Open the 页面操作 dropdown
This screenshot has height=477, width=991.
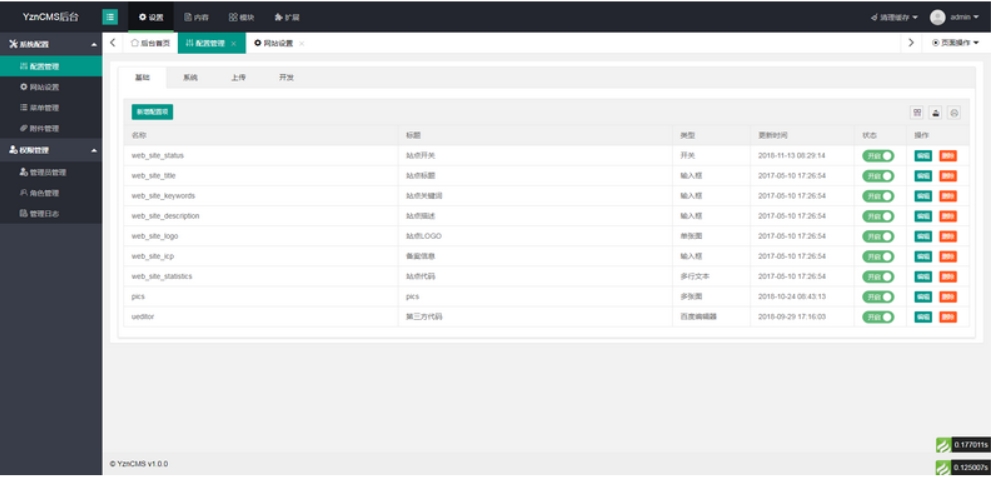coord(955,43)
